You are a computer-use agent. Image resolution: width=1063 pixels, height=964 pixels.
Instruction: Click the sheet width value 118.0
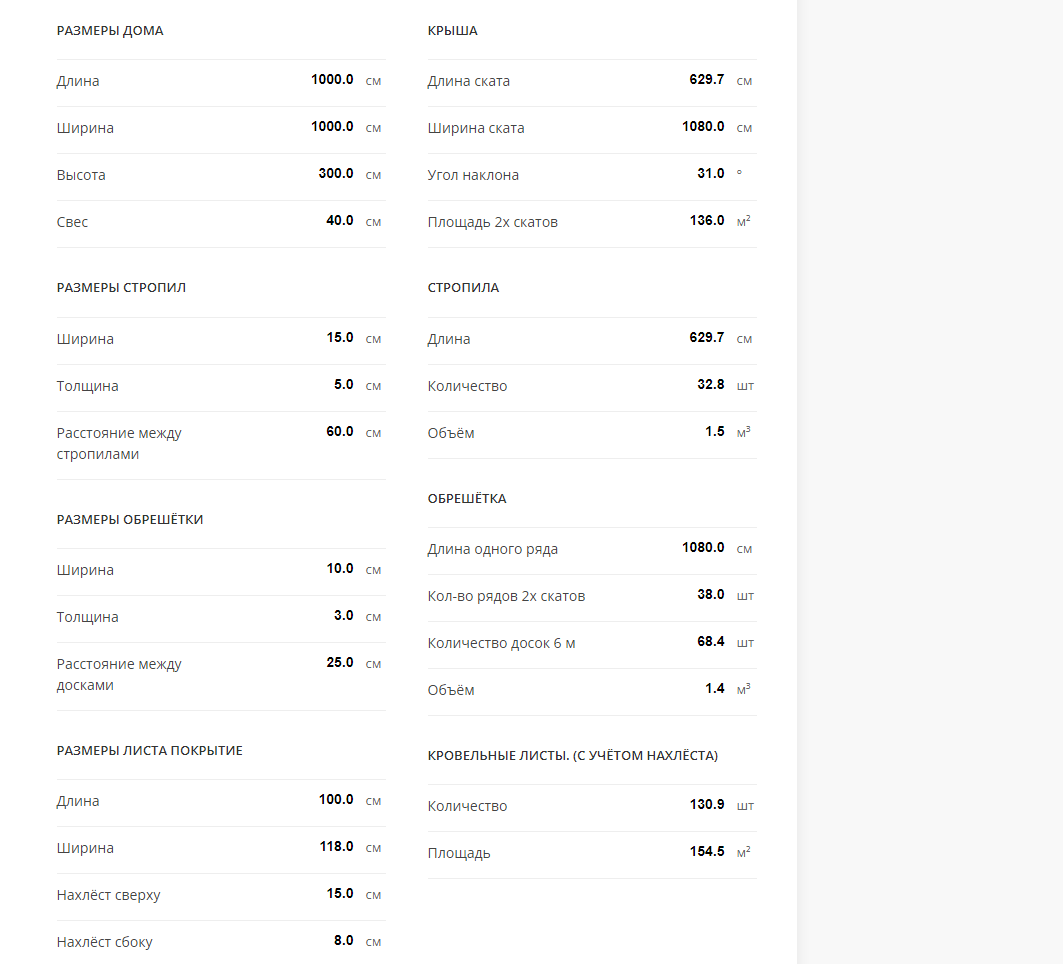336,847
